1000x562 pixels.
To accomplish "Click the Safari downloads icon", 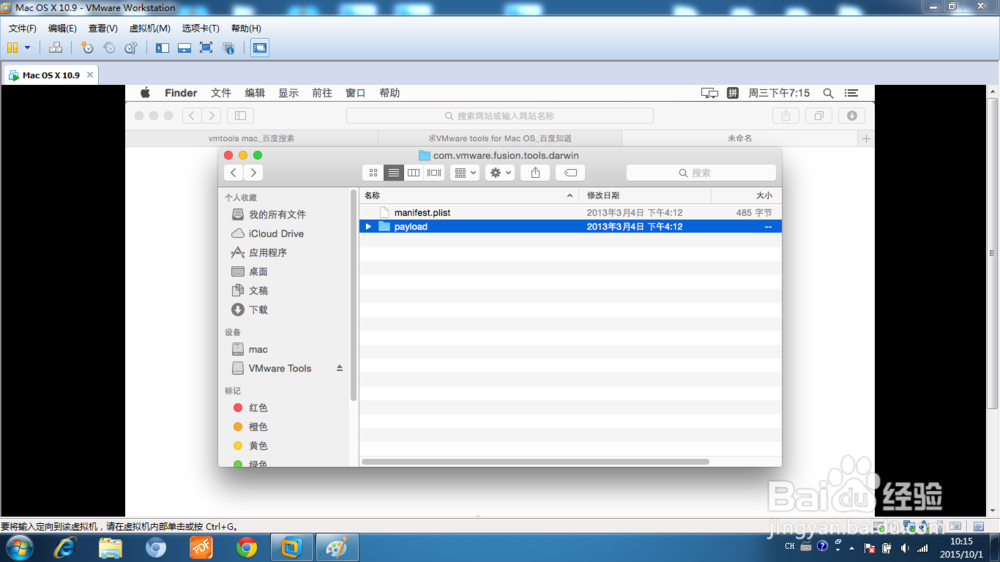I will [852, 115].
